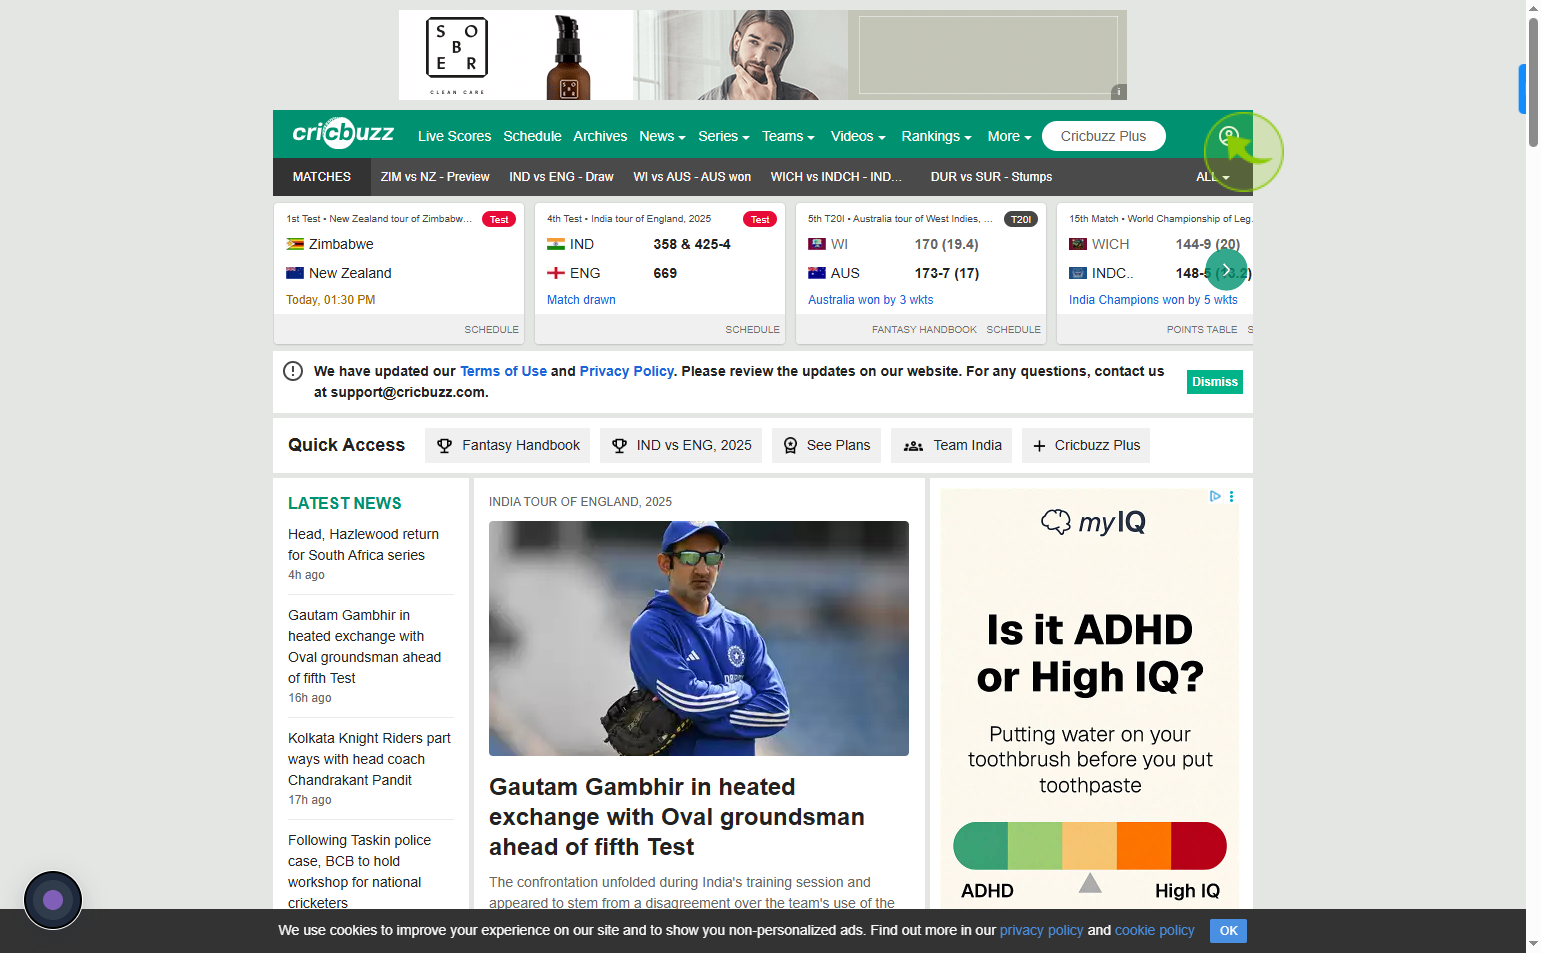Open SCHEDULE link on Zimbabwe match card

(491, 329)
